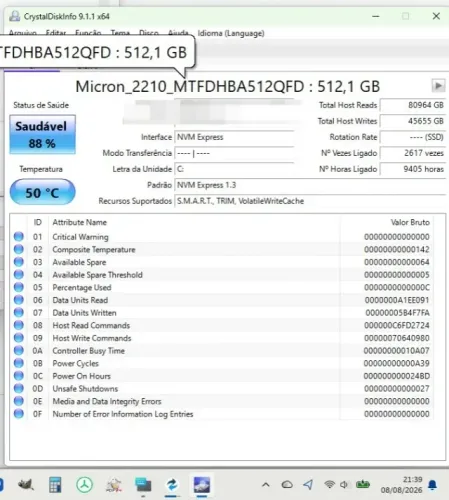Open the Tema menu

[120, 33]
